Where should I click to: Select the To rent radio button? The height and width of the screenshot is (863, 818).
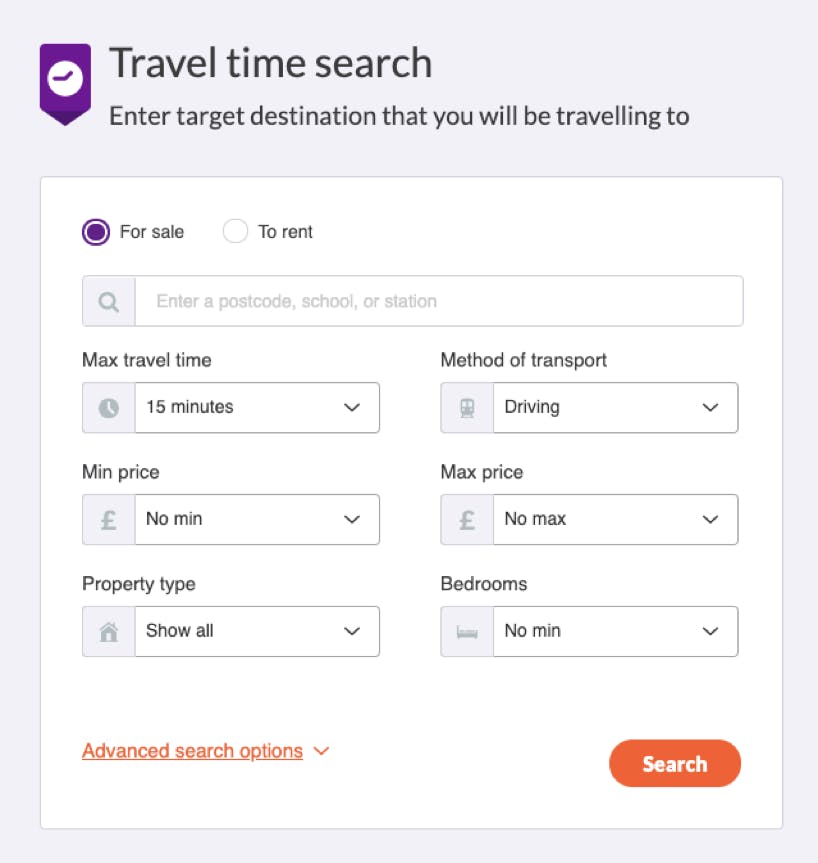point(235,231)
